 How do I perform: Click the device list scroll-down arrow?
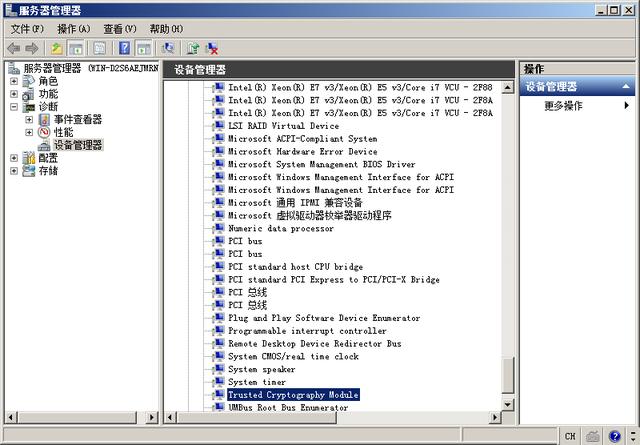[507, 406]
